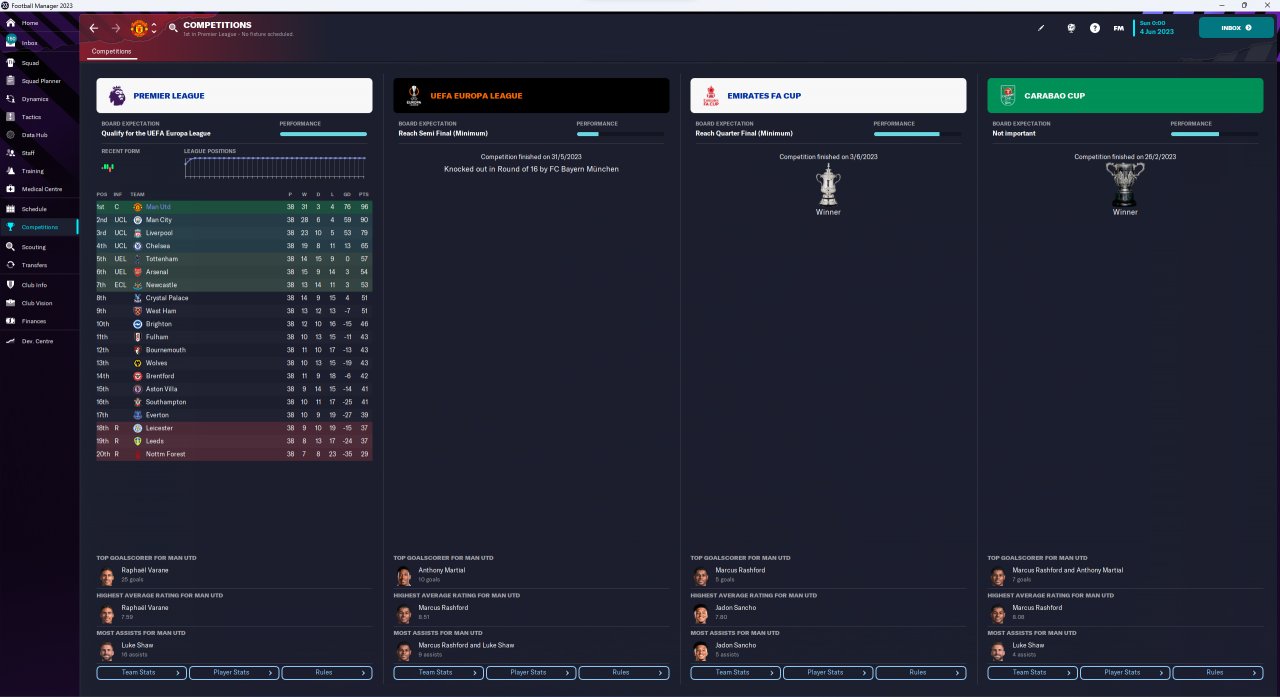
Task: Click the Carabao Cup trophy image
Action: click(1125, 184)
